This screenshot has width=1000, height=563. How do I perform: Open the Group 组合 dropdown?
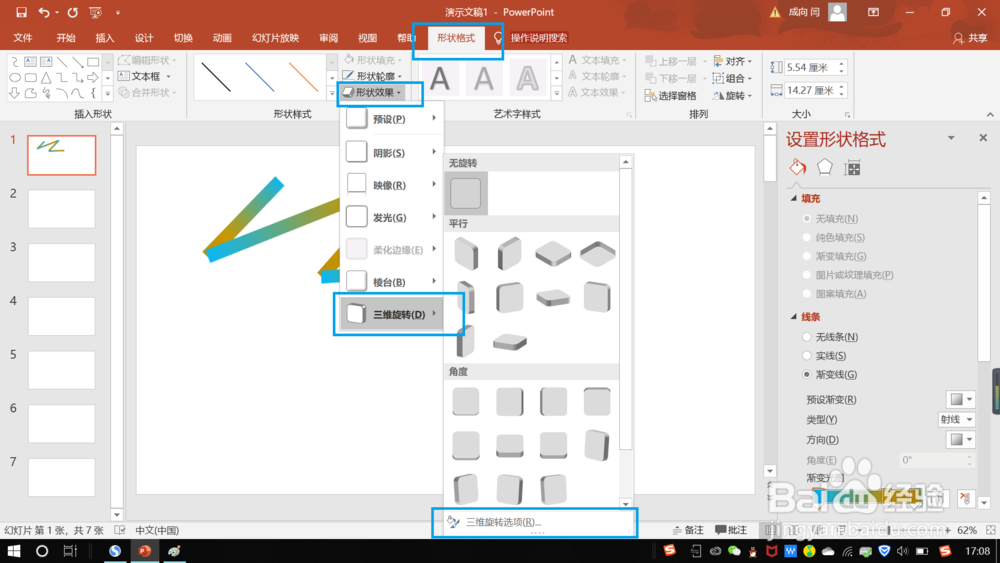[733, 78]
